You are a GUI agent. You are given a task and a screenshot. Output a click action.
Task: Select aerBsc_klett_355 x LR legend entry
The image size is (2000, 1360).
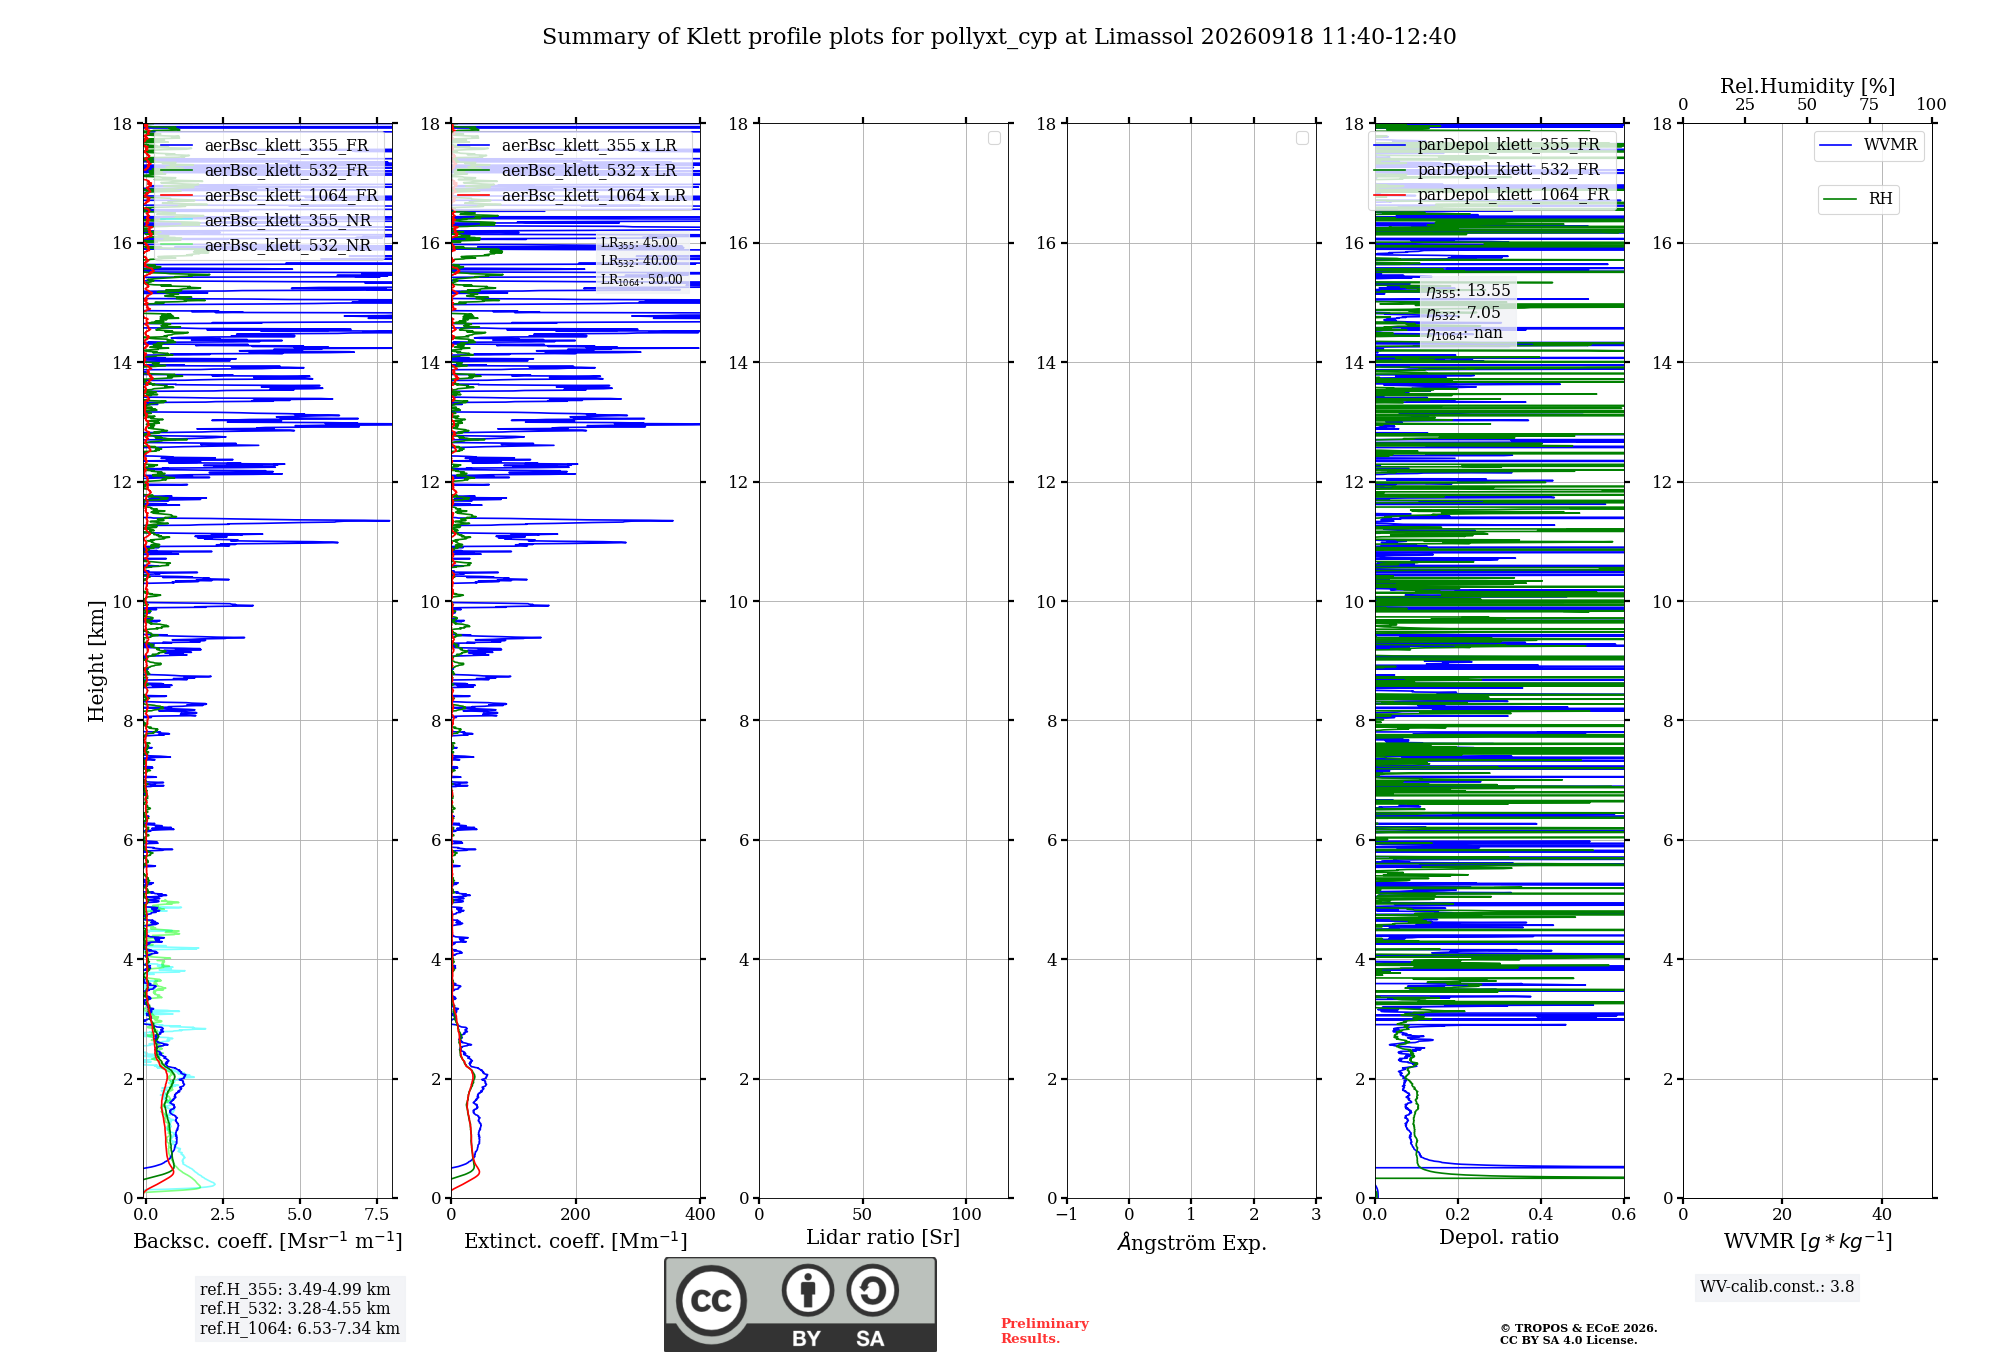[567, 145]
